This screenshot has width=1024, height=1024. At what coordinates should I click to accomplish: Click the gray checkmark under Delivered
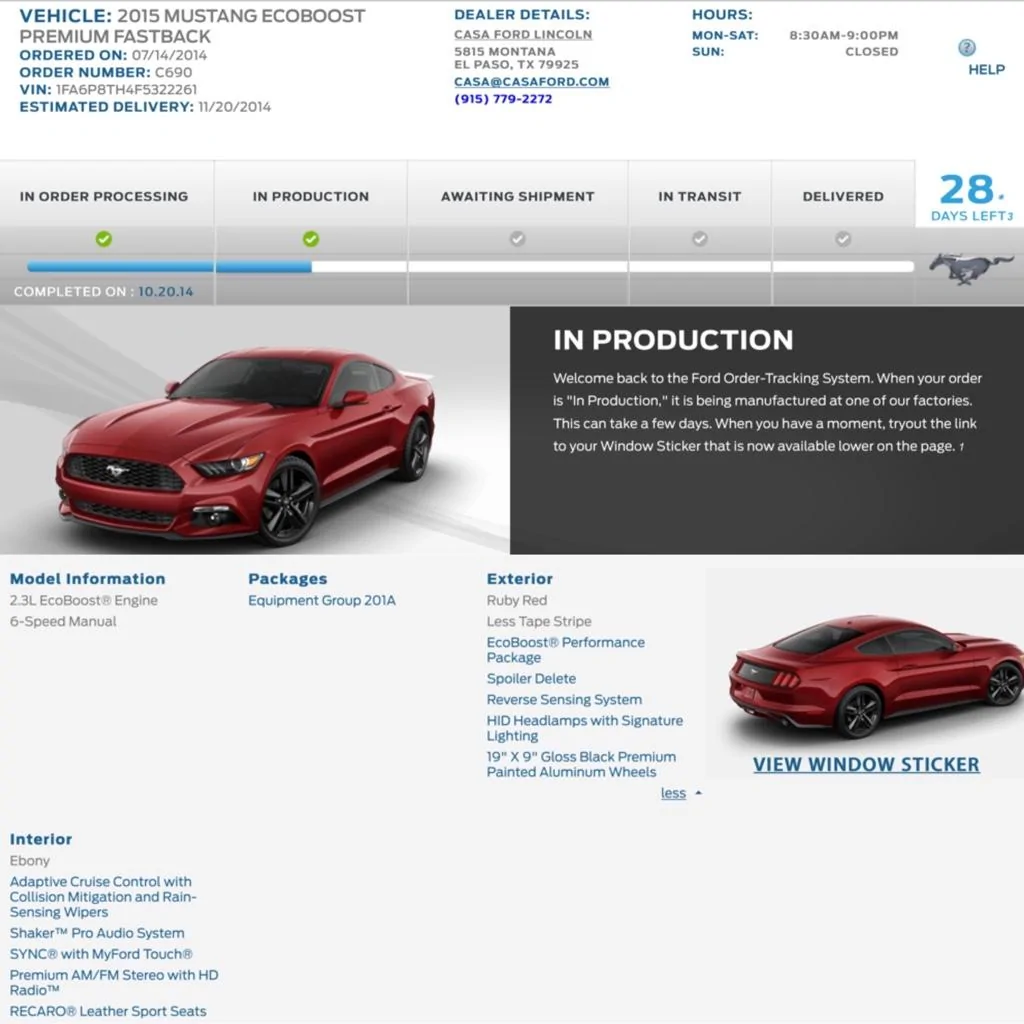point(843,239)
